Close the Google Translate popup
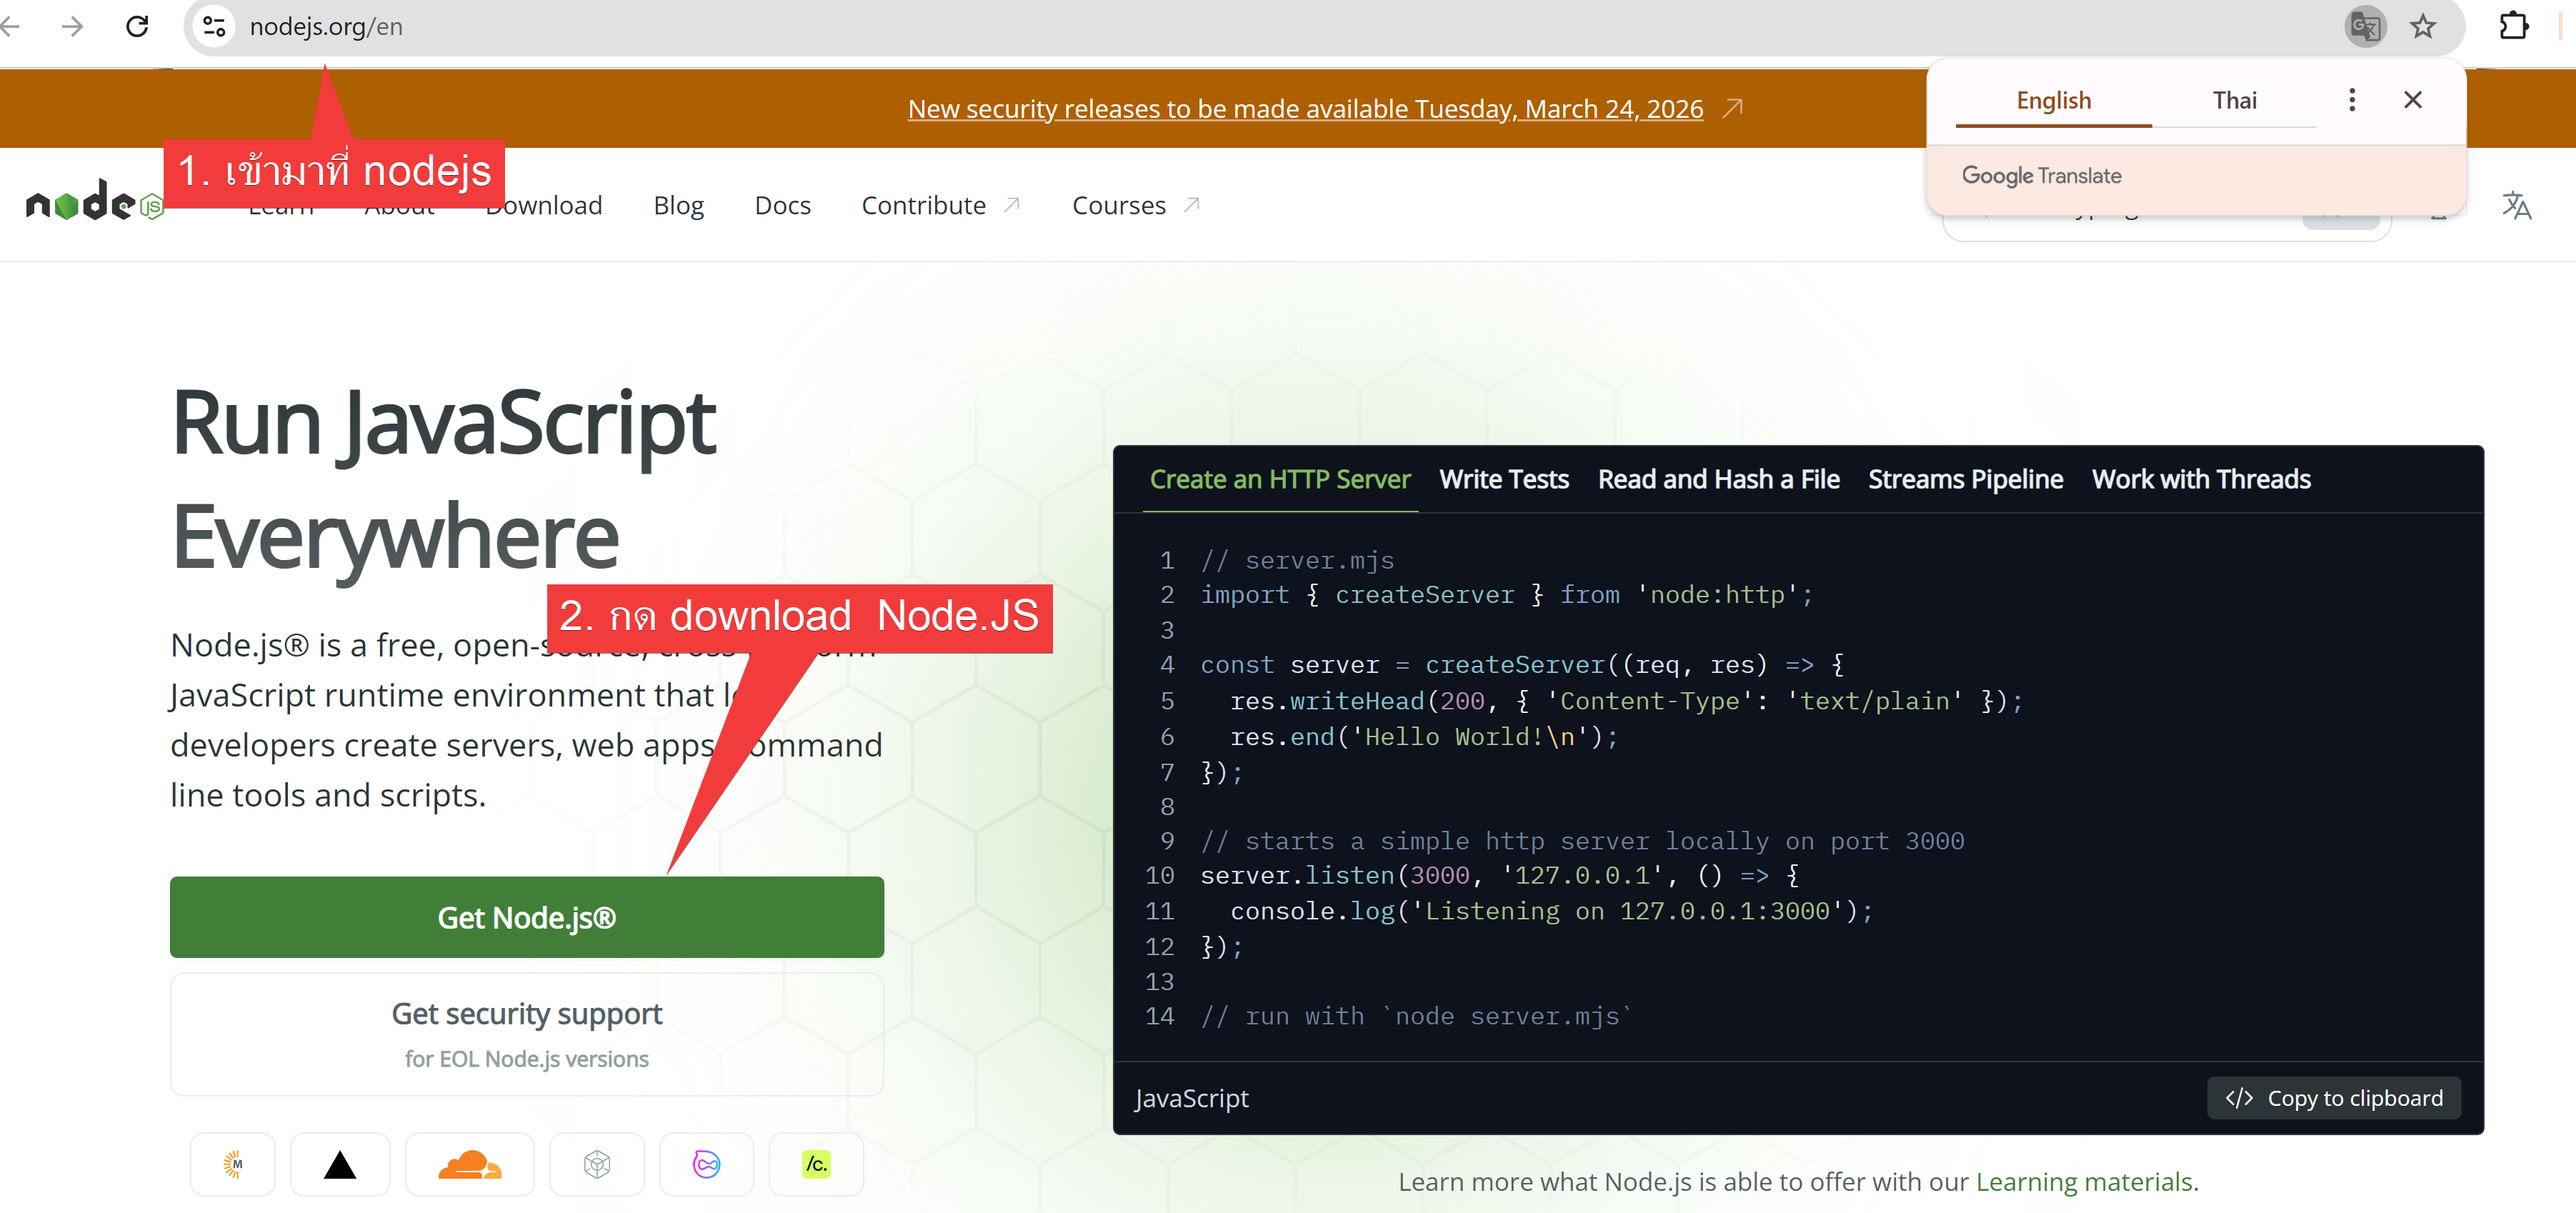This screenshot has width=2576, height=1213. coord(2412,100)
